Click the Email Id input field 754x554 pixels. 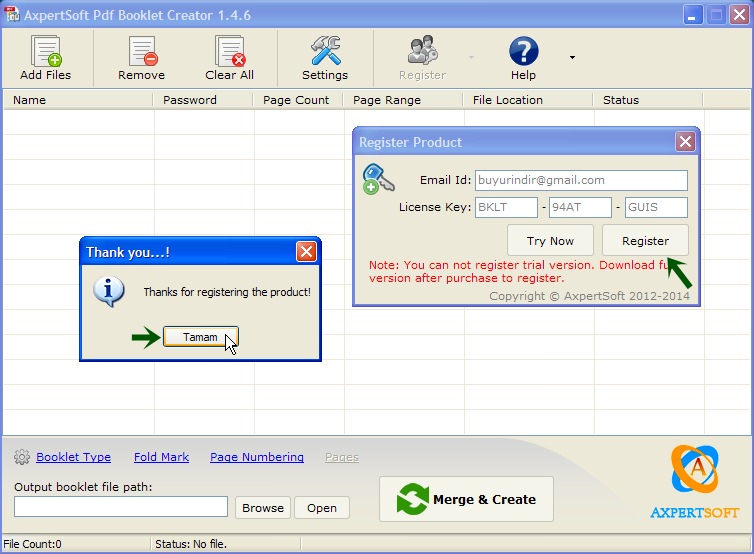click(581, 180)
